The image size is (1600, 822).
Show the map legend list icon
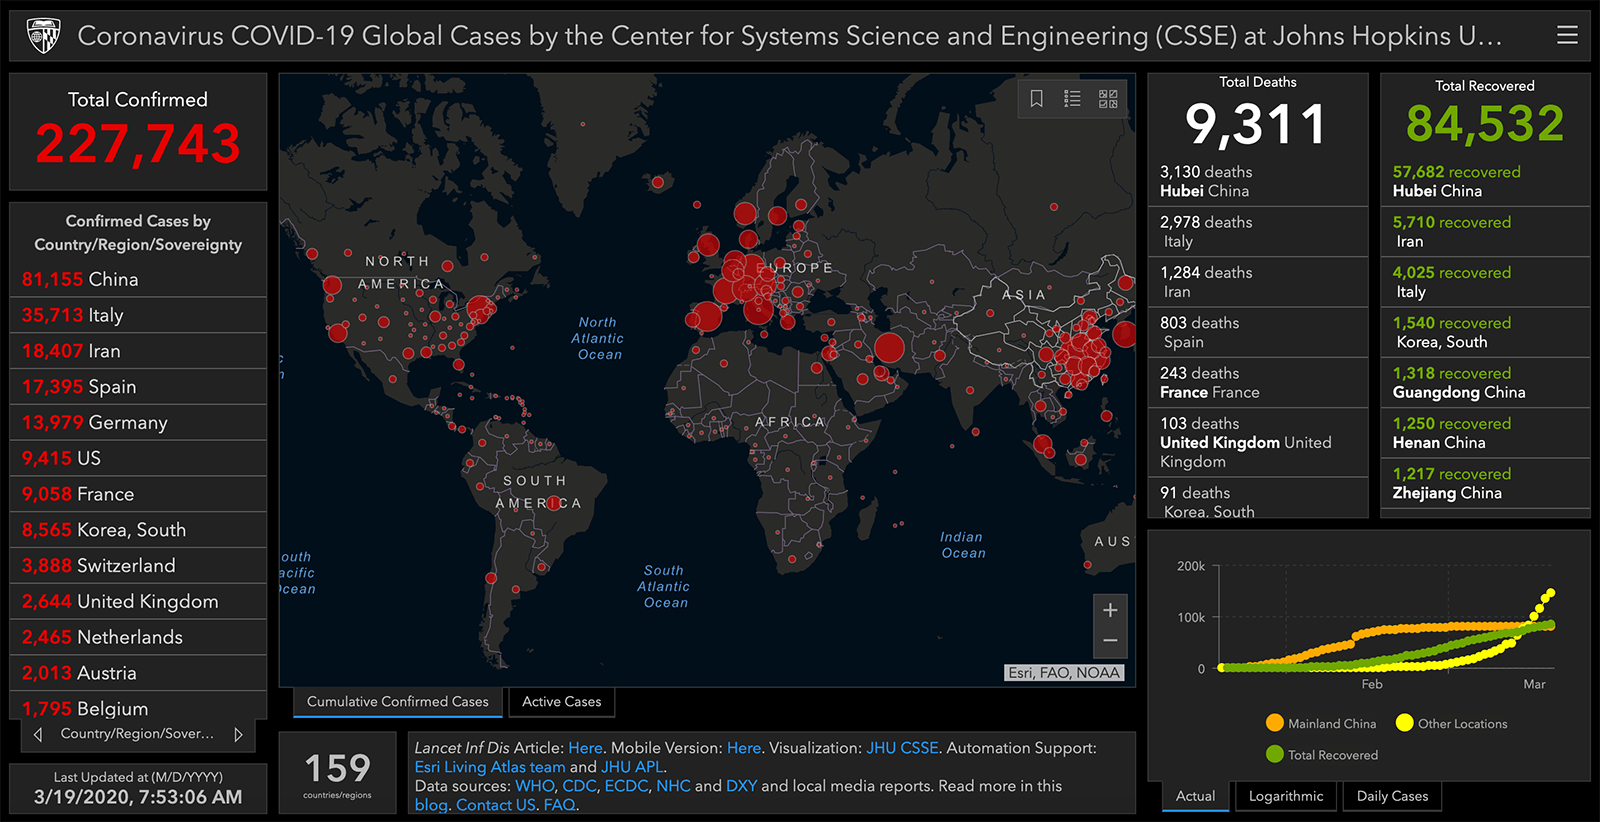coord(1072,98)
